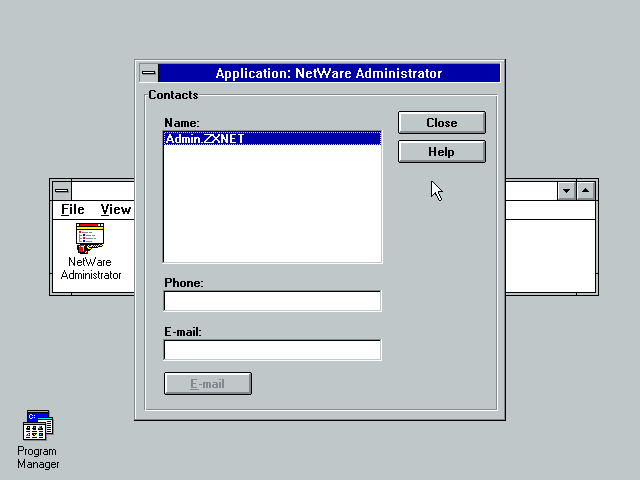Open the Contacts dialog control-menu box
The width and height of the screenshot is (640, 480).
(149, 73)
